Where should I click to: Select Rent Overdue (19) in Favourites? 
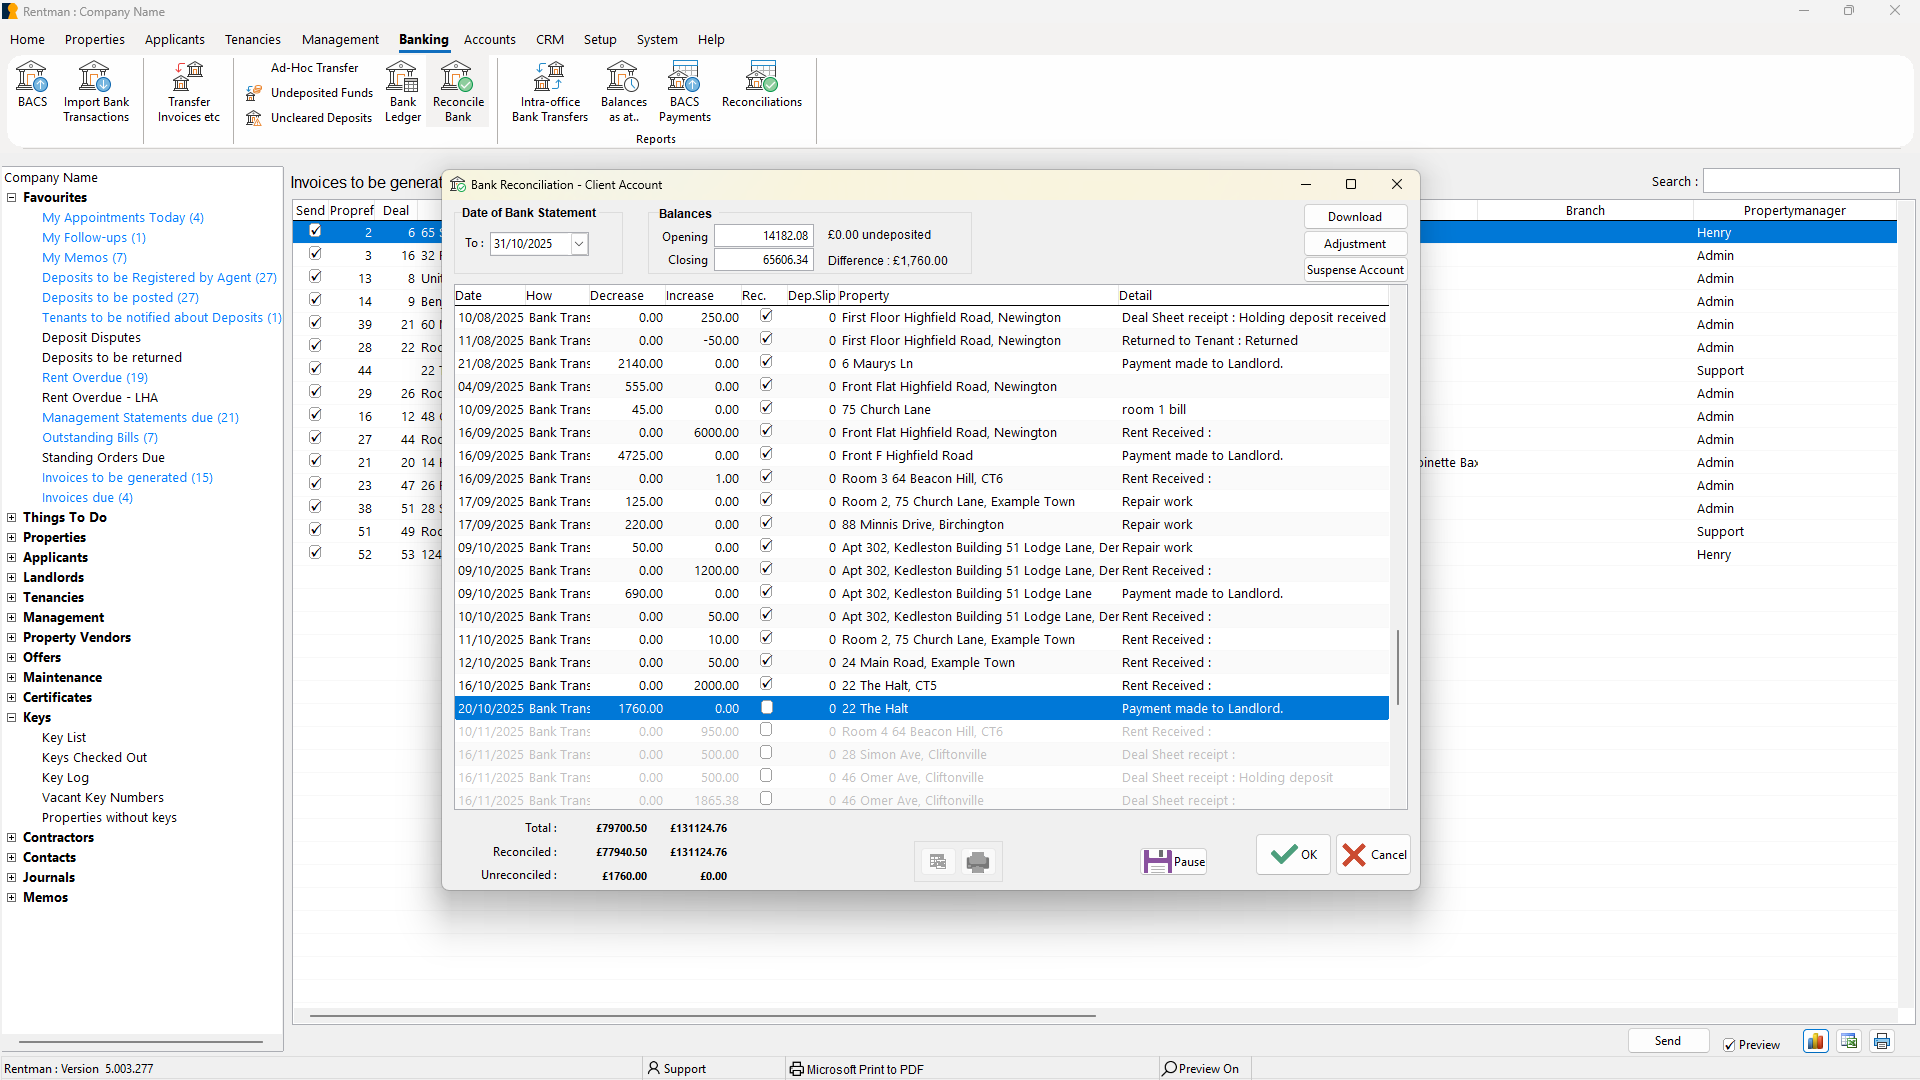94,377
